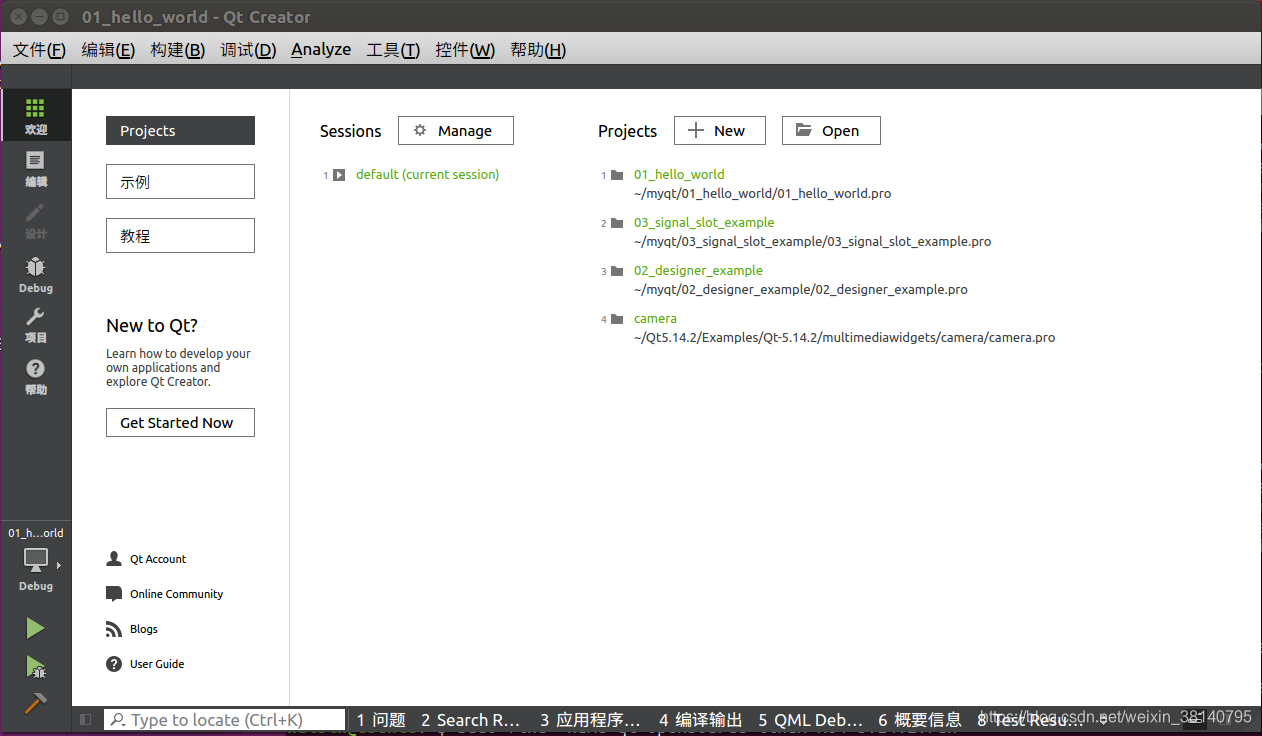Open recent project 01_hello_world

pos(679,174)
